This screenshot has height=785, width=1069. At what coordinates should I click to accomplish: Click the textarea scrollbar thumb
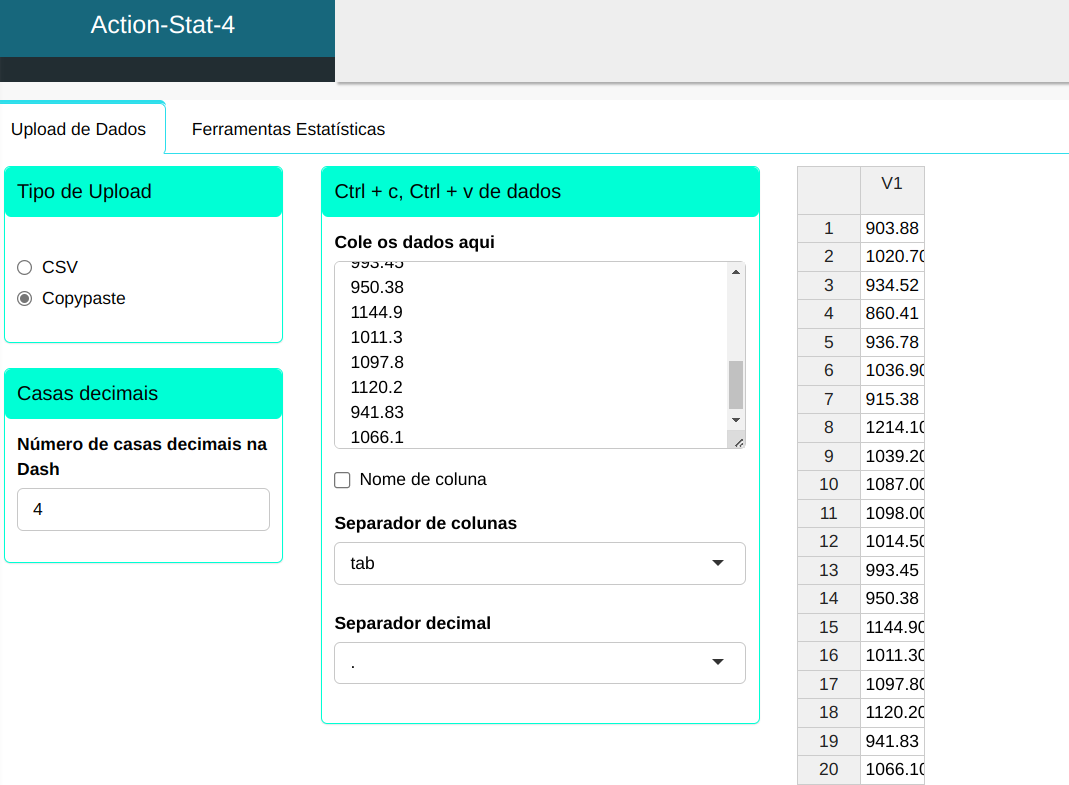click(x=736, y=384)
